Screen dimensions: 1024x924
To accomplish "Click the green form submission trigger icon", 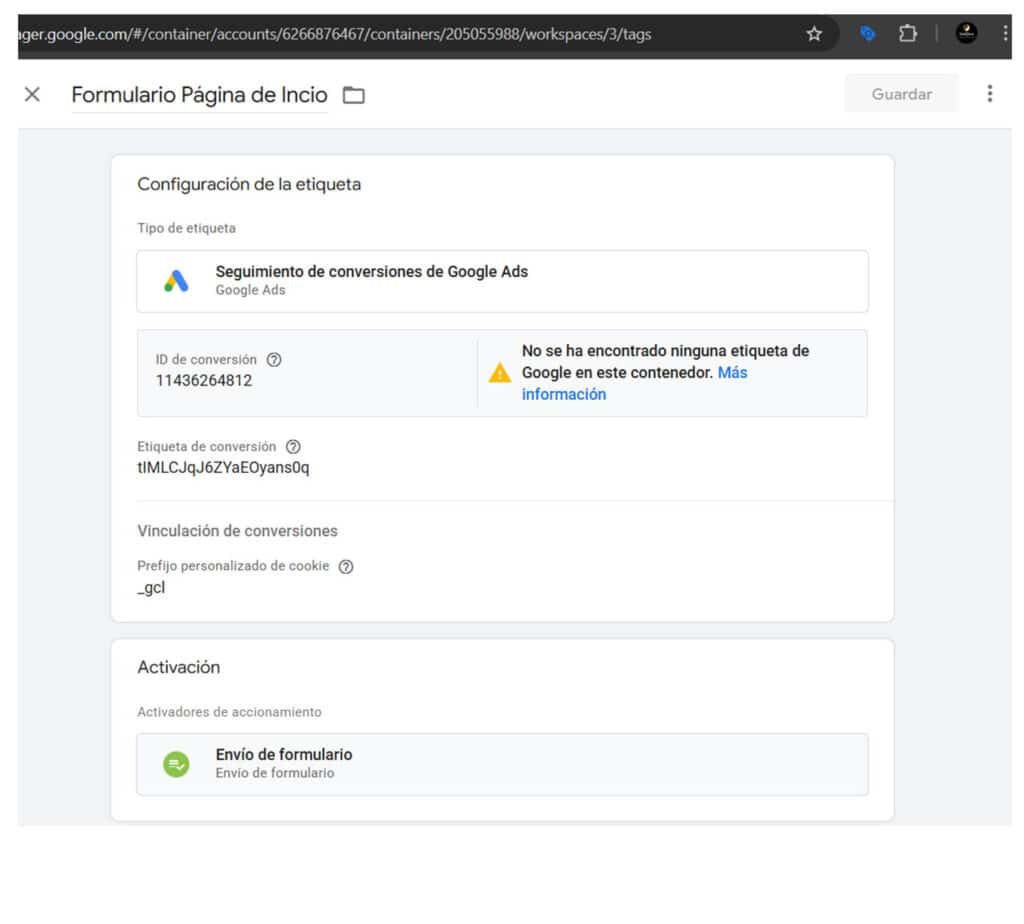I will coord(176,764).
